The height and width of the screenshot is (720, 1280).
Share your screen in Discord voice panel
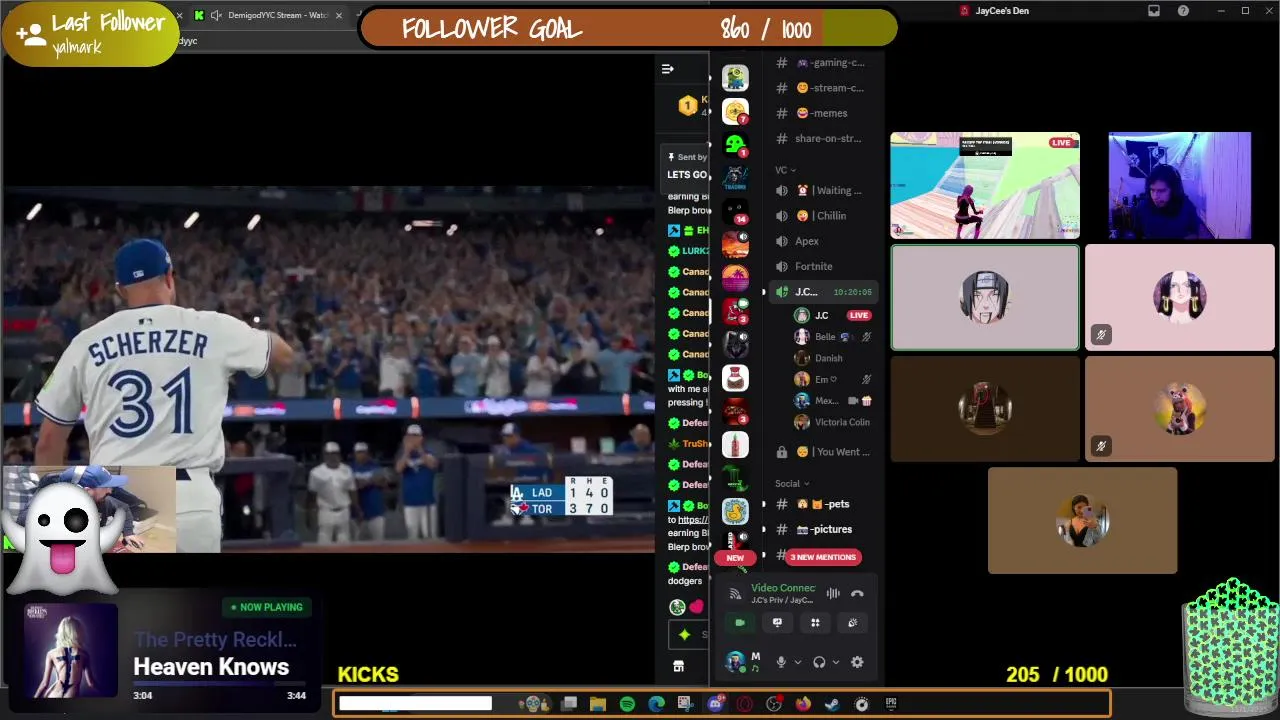click(x=777, y=623)
